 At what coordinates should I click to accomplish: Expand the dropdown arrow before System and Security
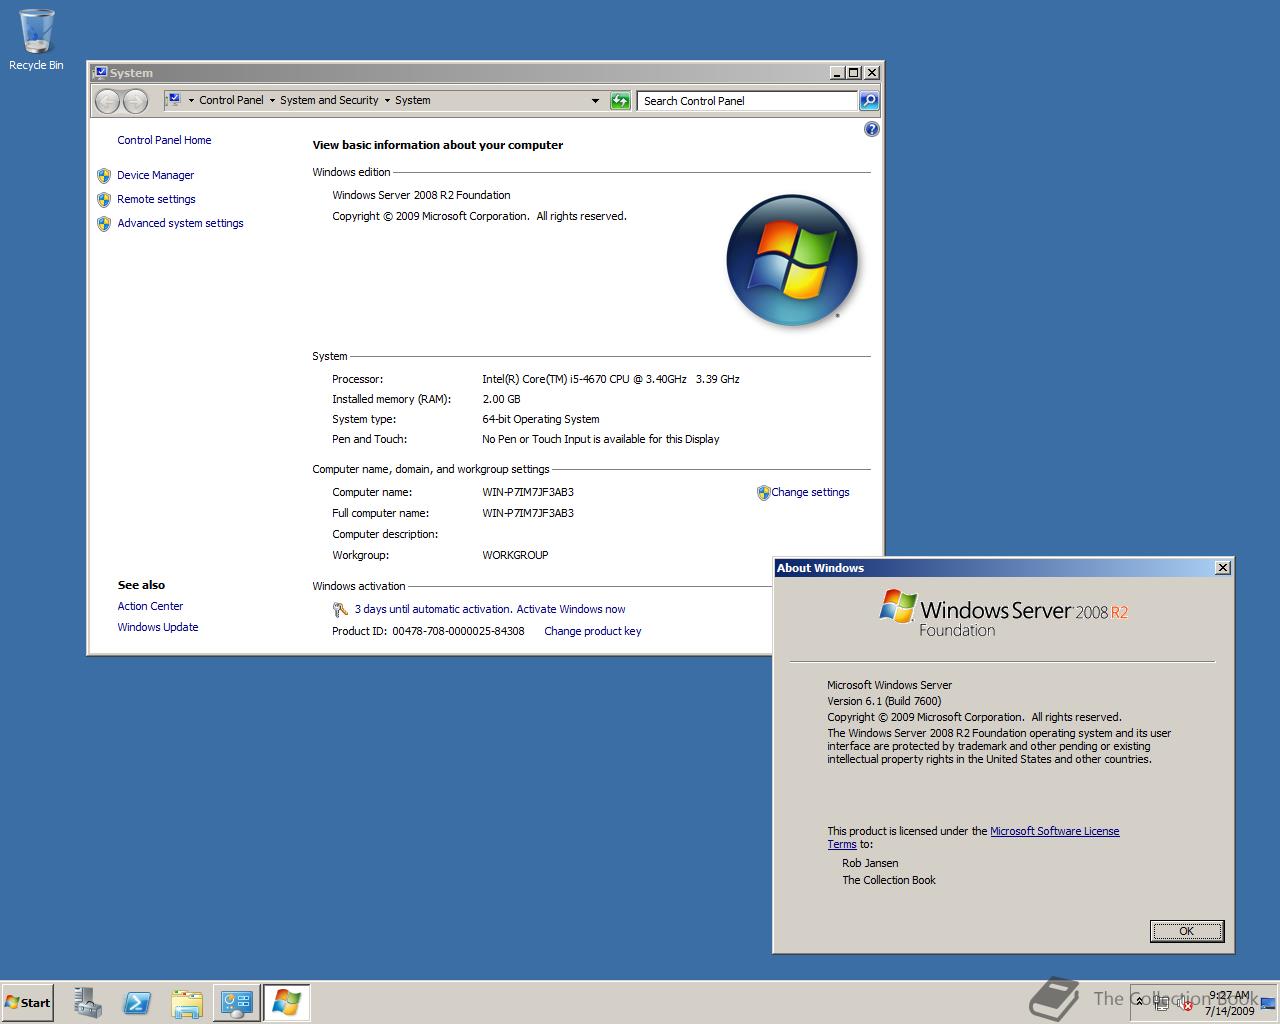click(272, 101)
